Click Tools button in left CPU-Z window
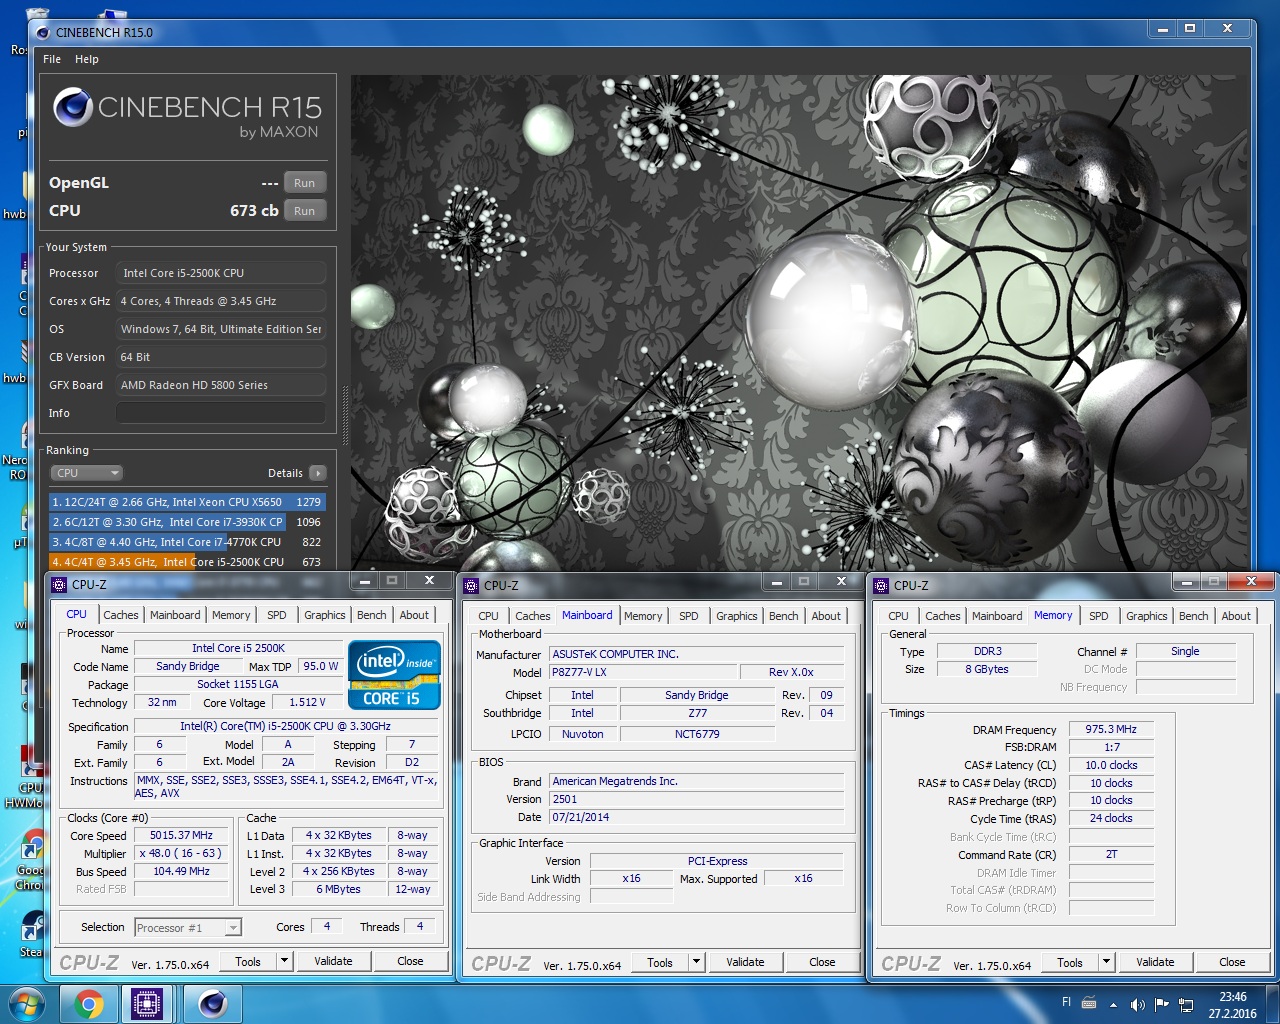This screenshot has height=1024, width=1280. [x=248, y=962]
